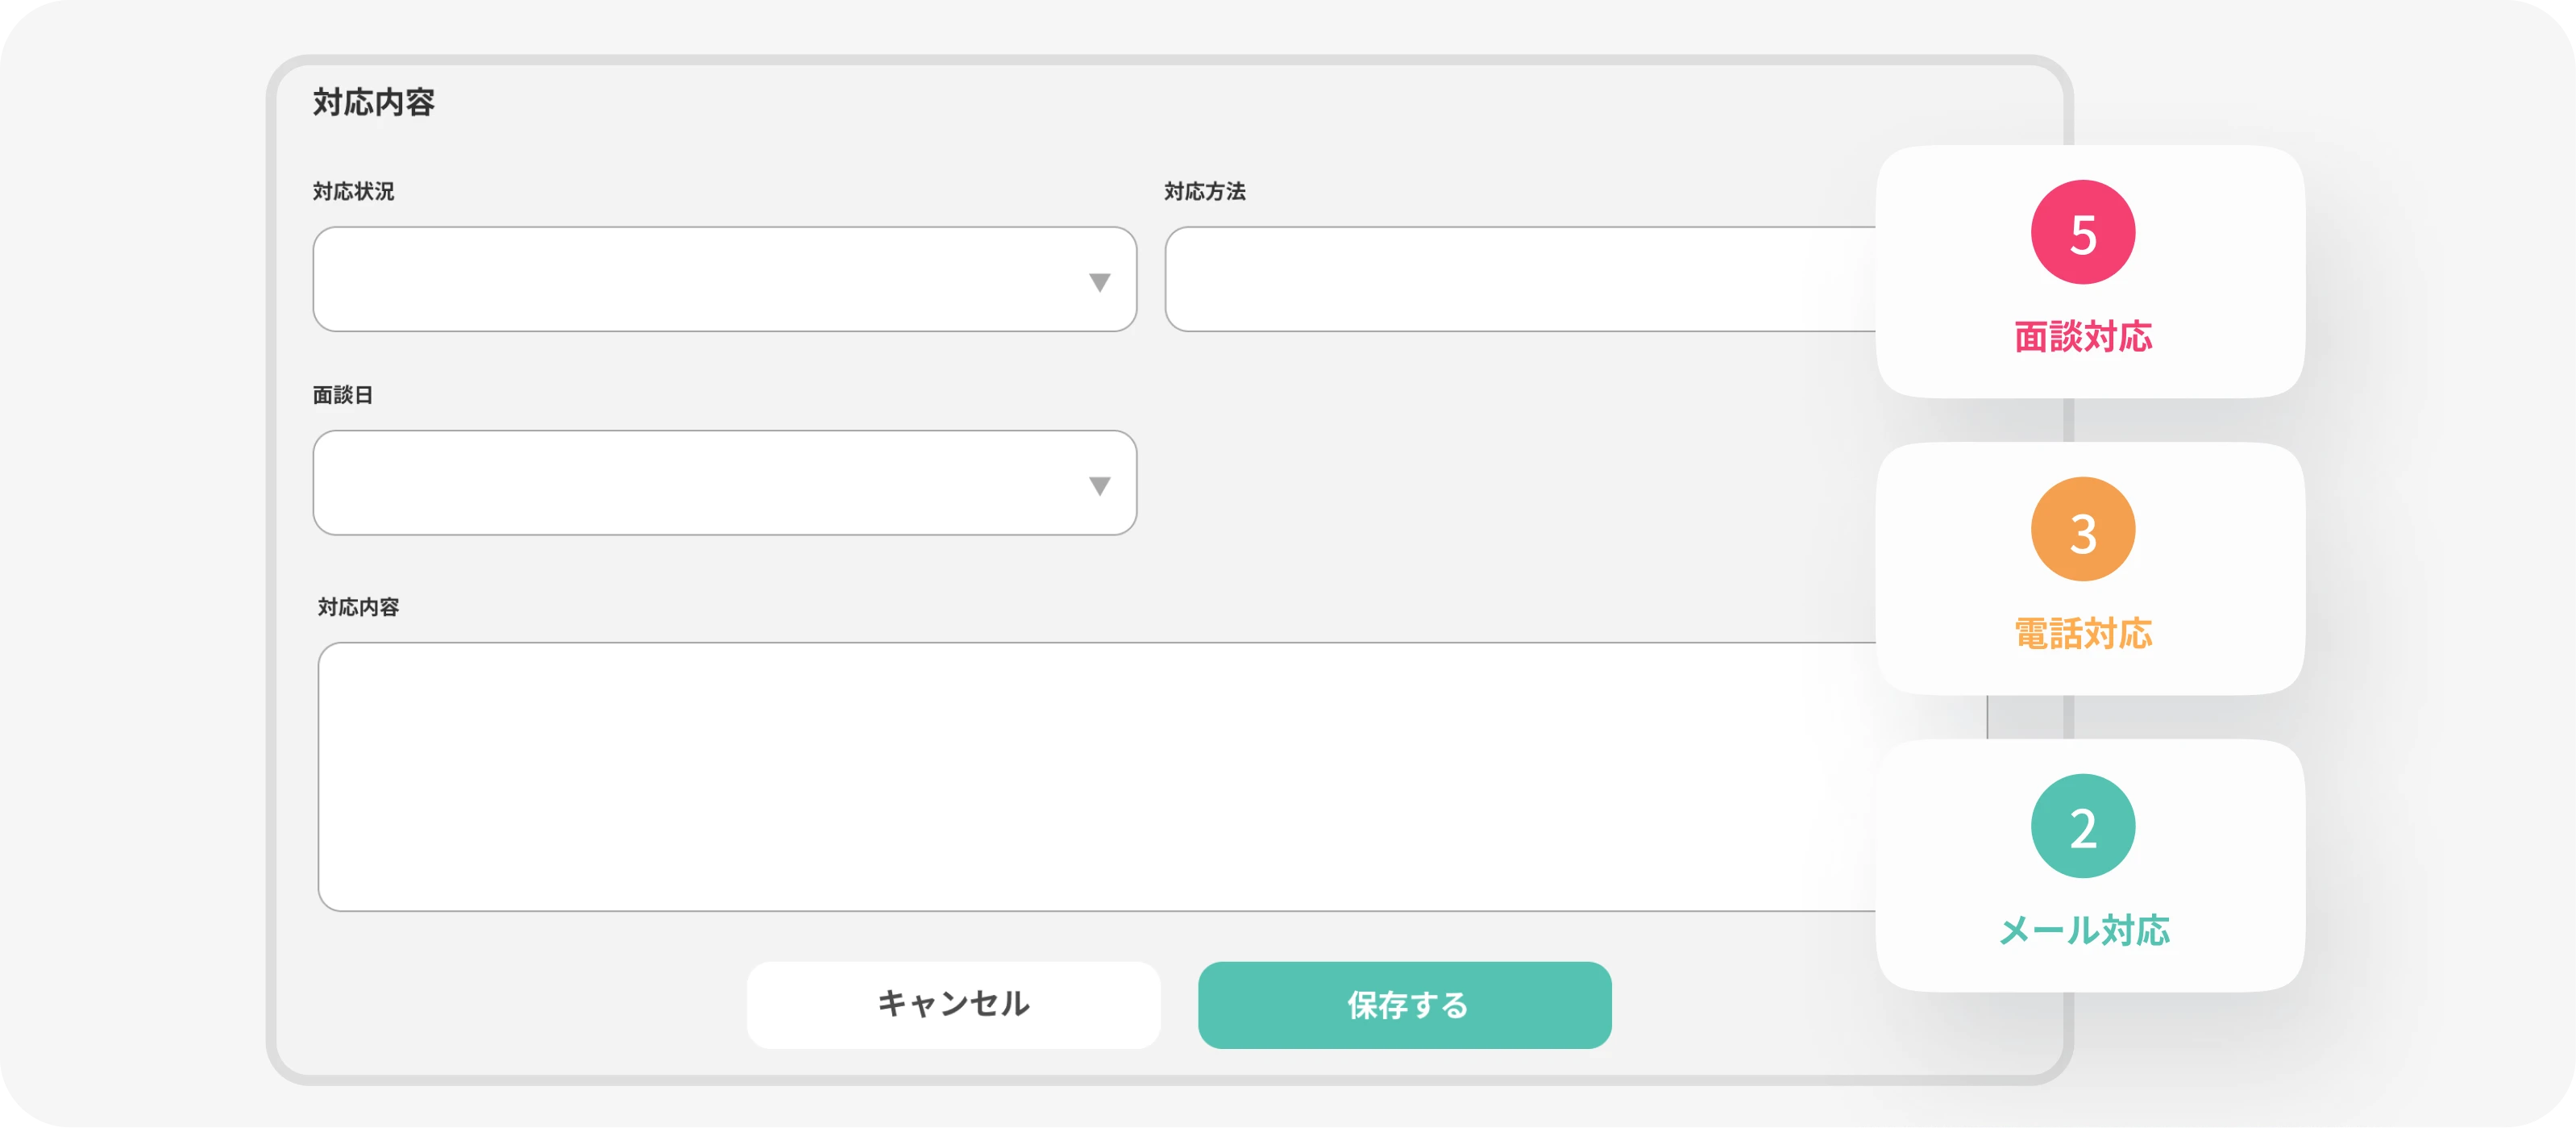
Task: Click the teal number 2 badge
Action: (2083, 827)
